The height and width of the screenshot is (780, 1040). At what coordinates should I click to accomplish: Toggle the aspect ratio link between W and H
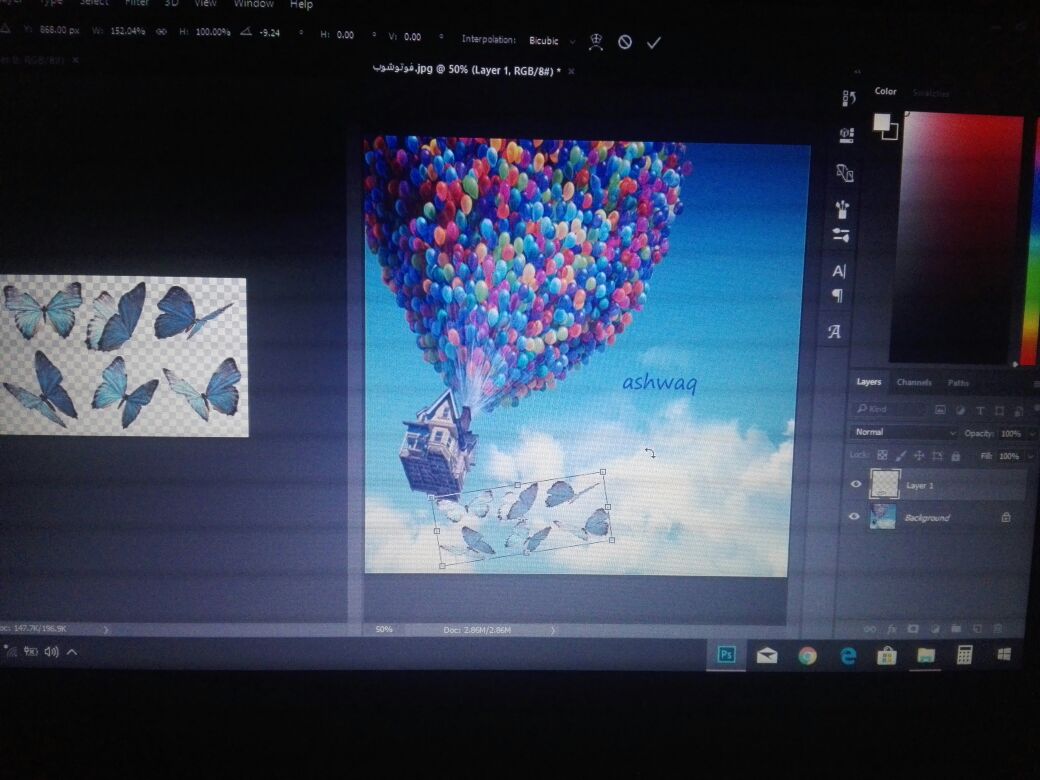161,32
